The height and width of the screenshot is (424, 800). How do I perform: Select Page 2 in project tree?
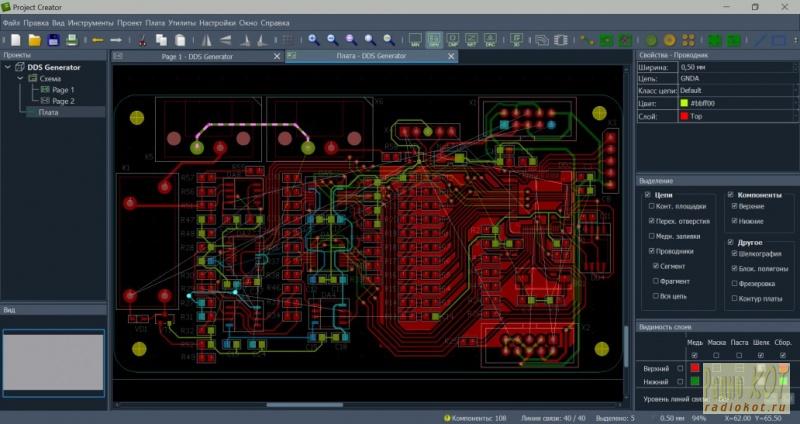[63, 101]
